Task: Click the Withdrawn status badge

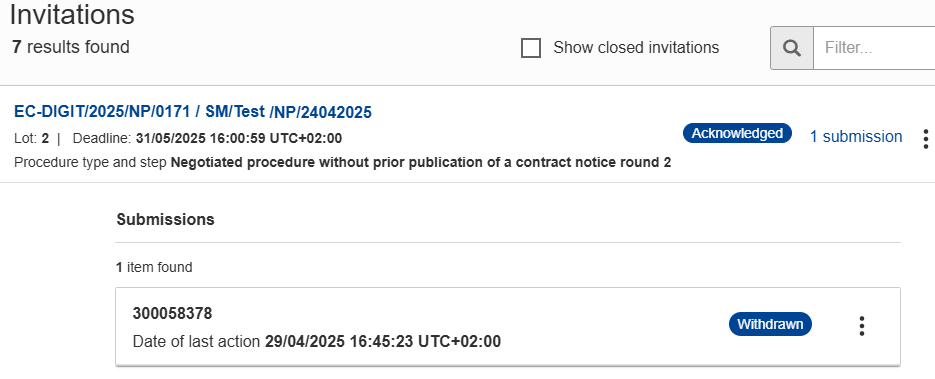Action: point(770,324)
